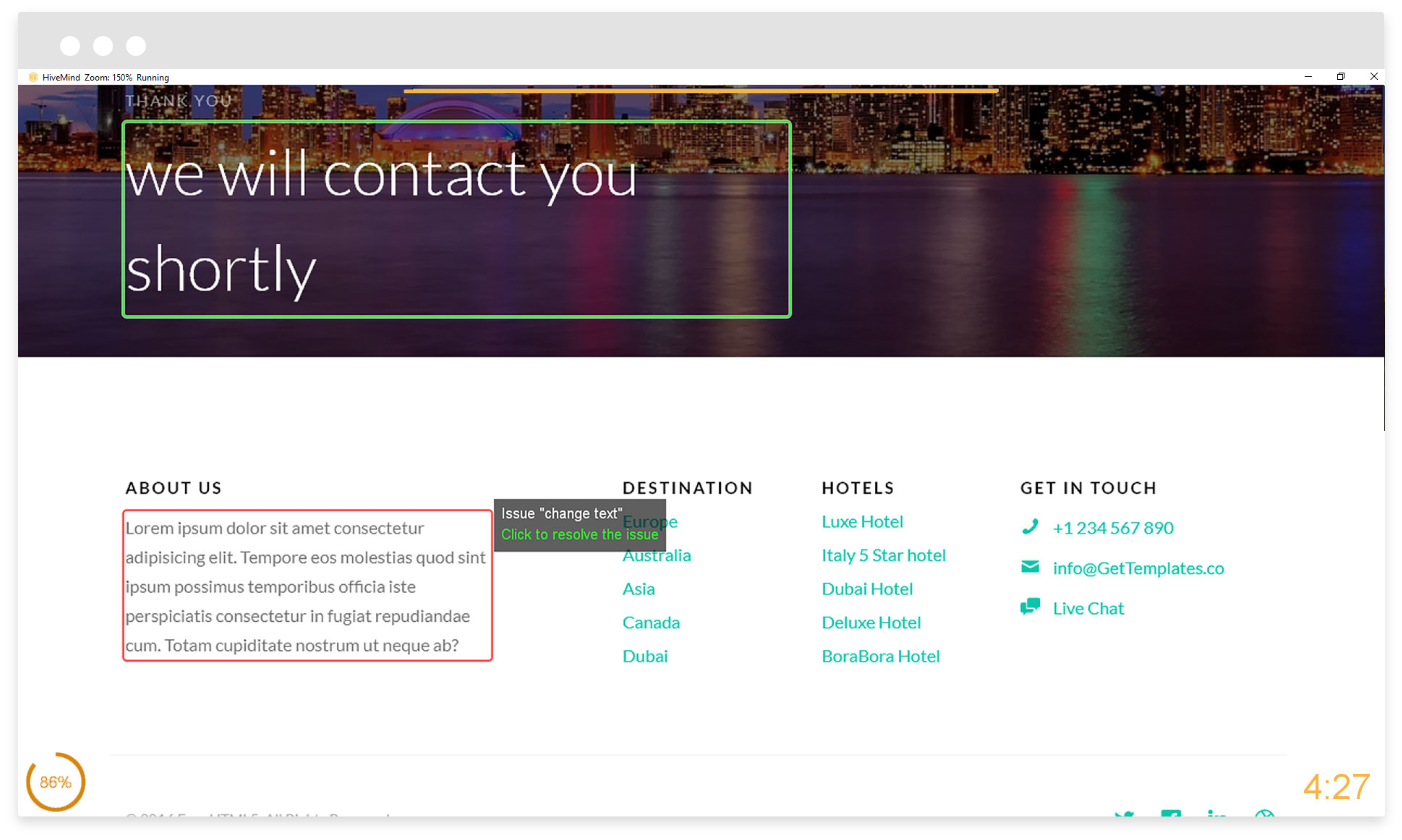Screen dimensions: 1402x840
Task: Click the orange progress bar at top
Action: coord(700,91)
